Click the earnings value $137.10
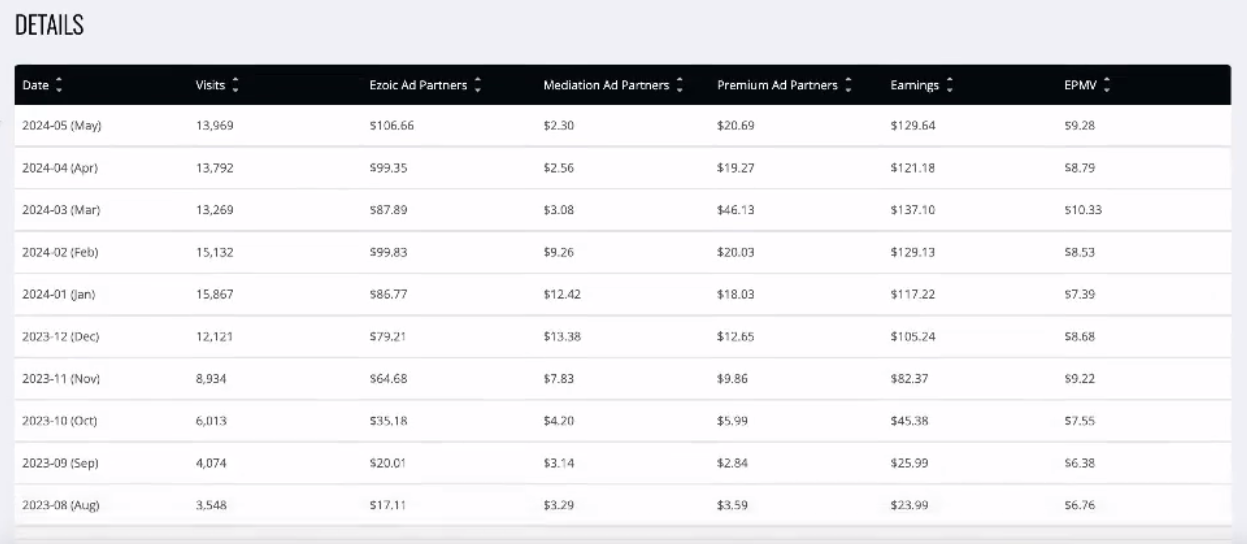This screenshot has width=1247, height=544. pos(913,210)
